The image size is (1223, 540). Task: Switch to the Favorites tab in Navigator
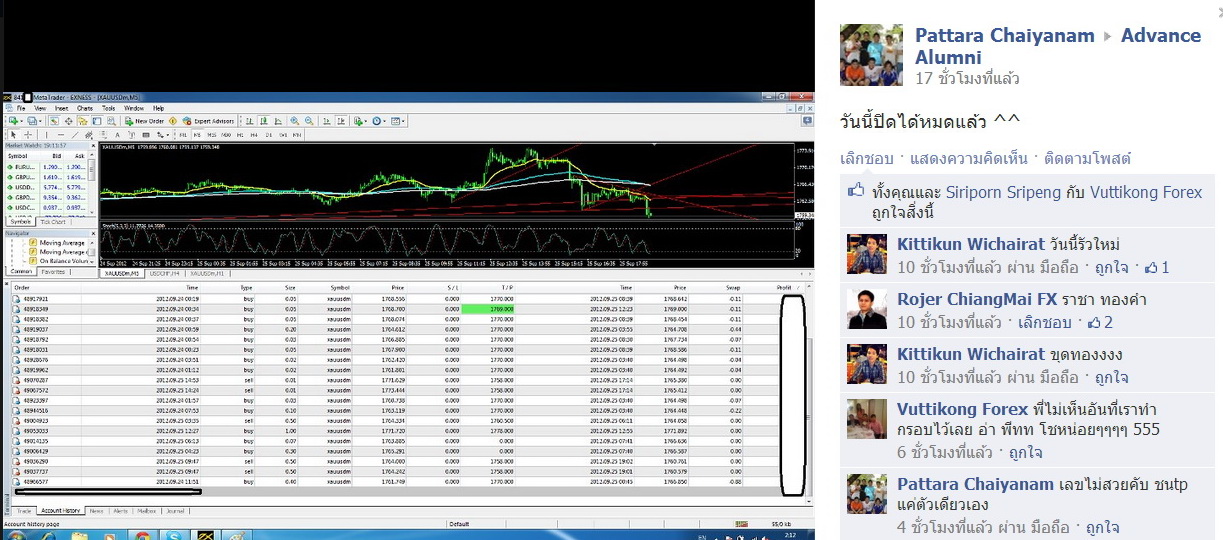[x=53, y=271]
